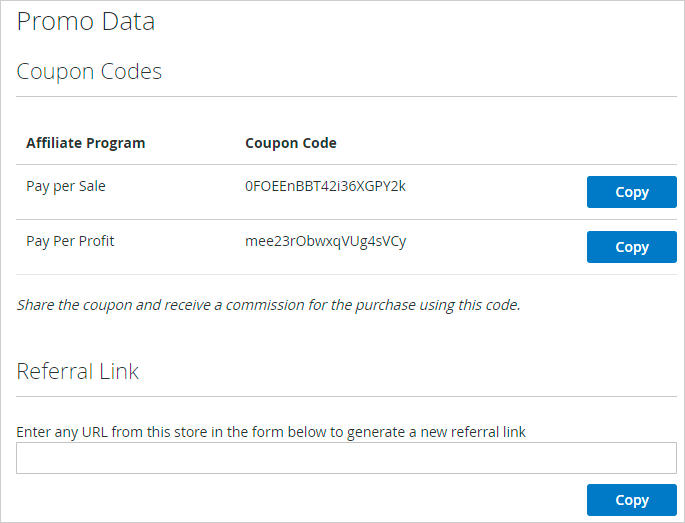The image size is (685, 523).
Task: Click the italic 'Share the coupon' note
Action: tap(268, 305)
